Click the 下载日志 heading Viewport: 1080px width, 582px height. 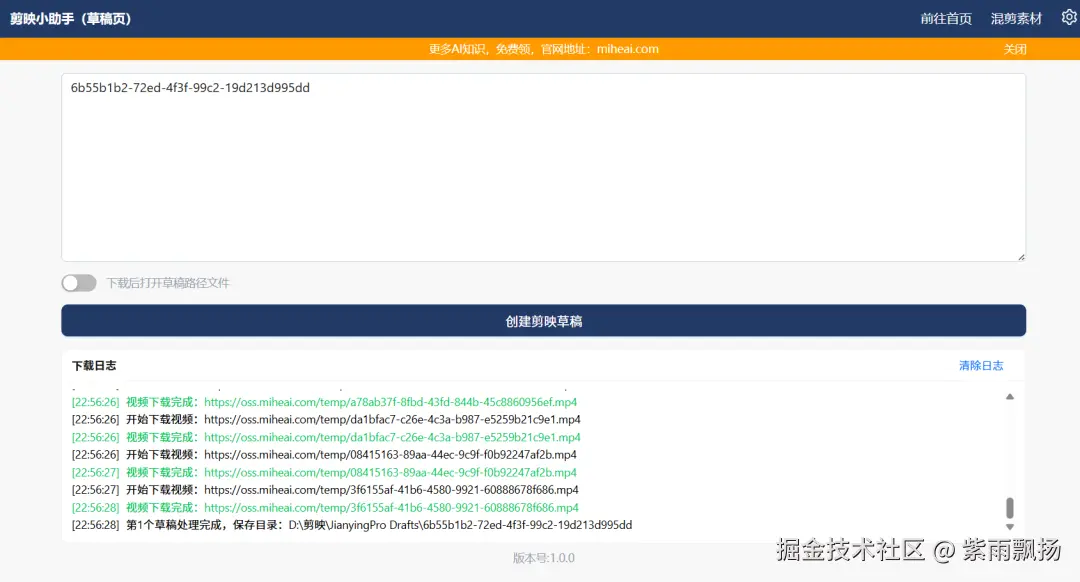(x=94, y=366)
